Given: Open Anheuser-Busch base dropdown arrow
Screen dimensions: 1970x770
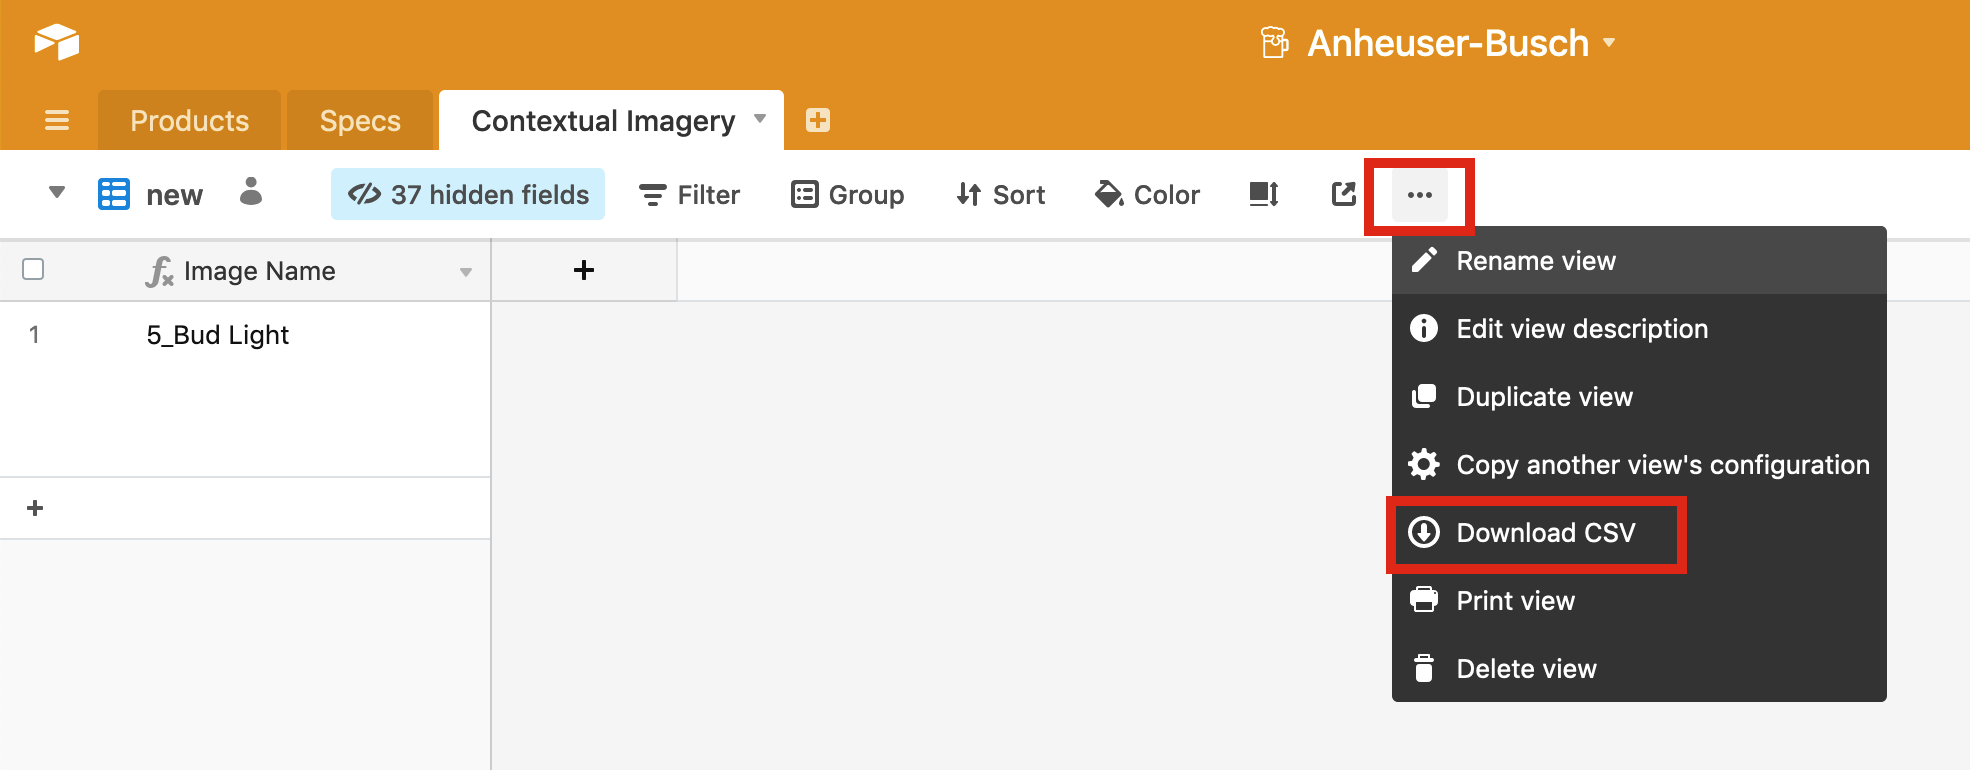Looking at the screenshot, I should tap(1609, 43).
